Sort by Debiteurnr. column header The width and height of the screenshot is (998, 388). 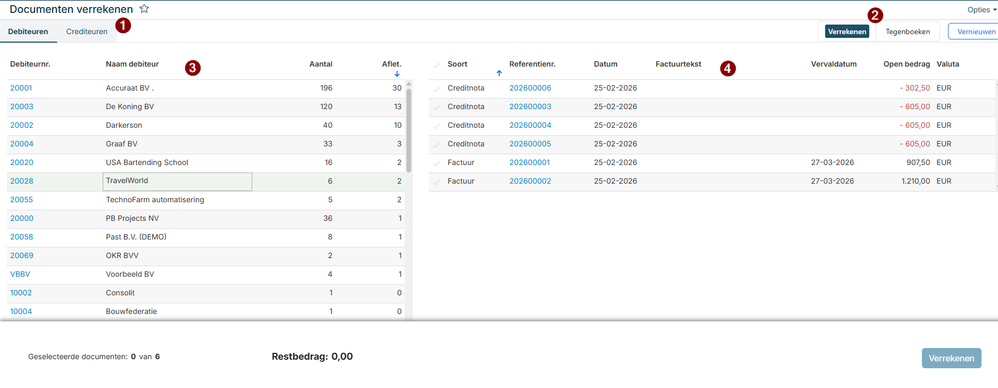click(30, 64)
